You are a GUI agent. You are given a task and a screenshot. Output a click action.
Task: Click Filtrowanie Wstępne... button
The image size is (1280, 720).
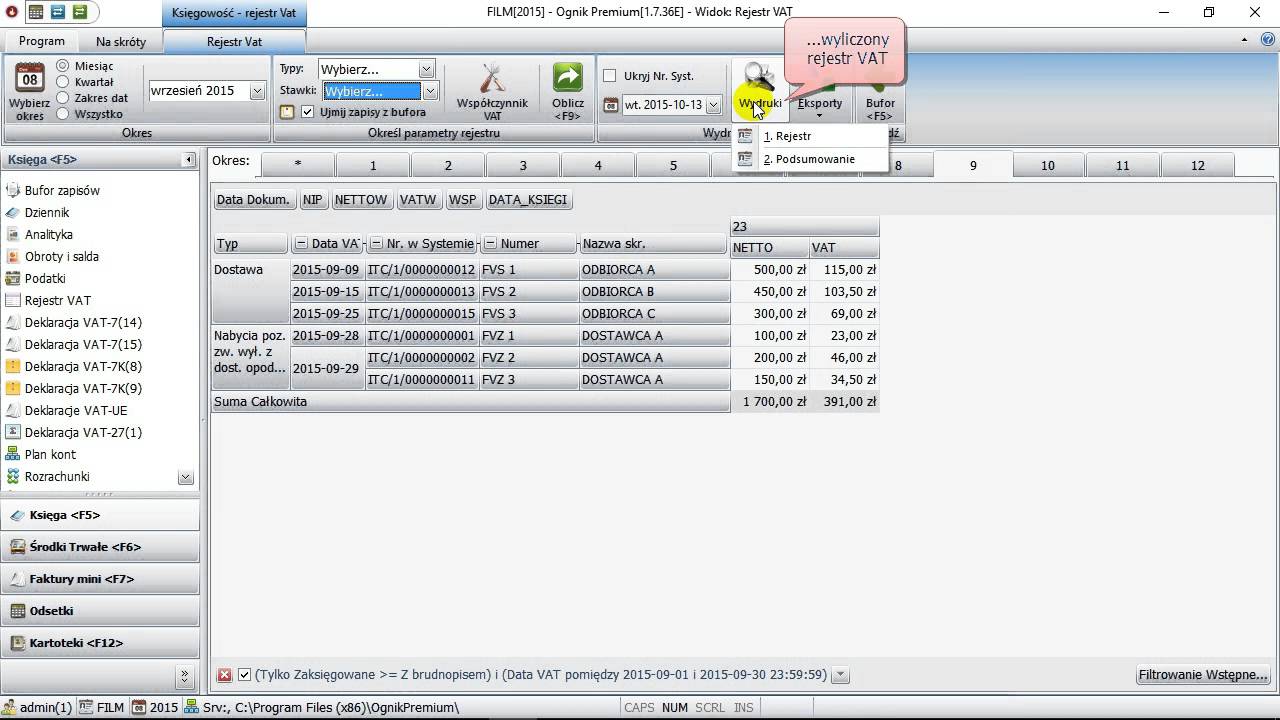coord(1204,675)
